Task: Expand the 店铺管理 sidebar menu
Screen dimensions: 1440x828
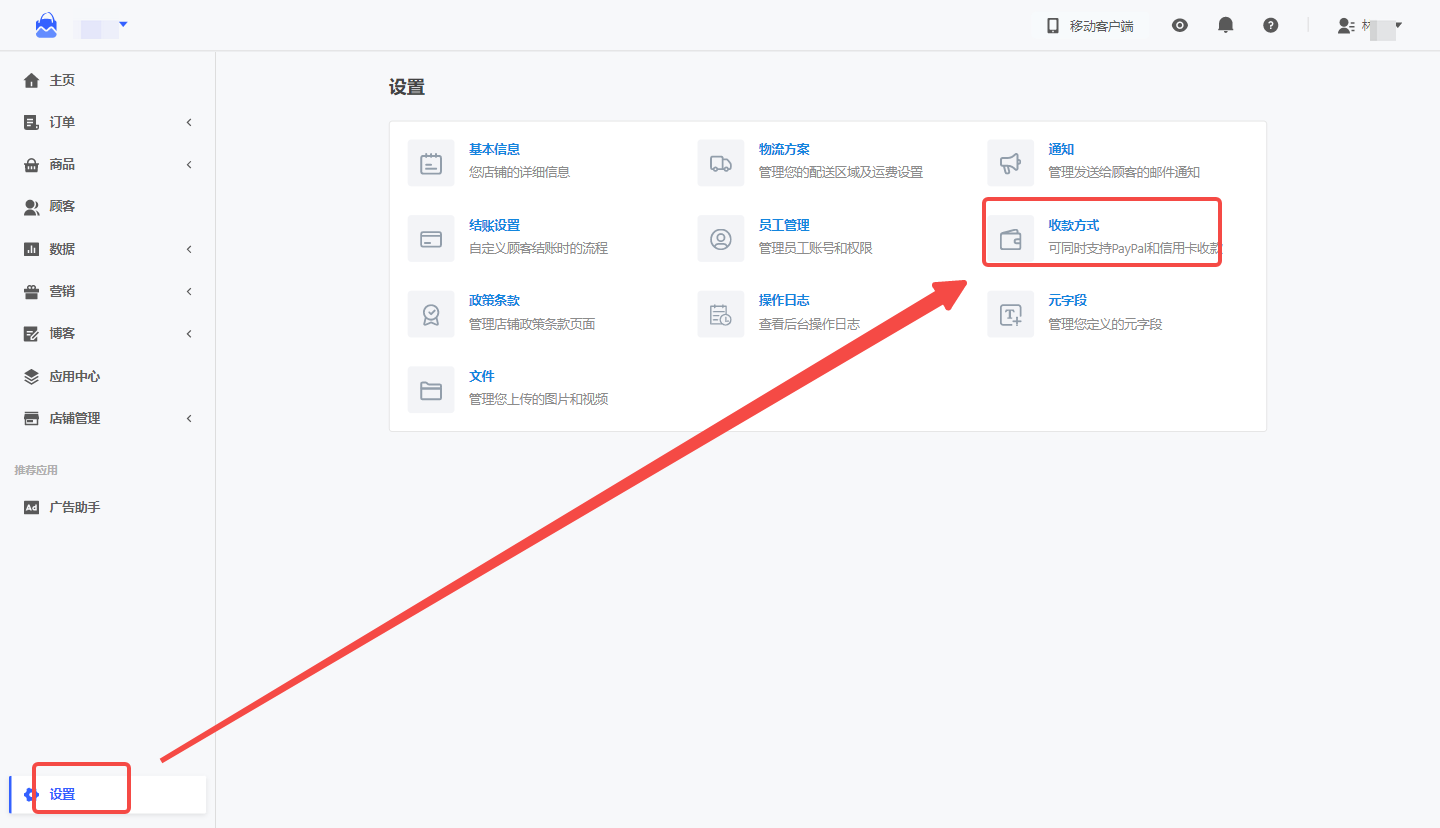Action: (107, 419)
